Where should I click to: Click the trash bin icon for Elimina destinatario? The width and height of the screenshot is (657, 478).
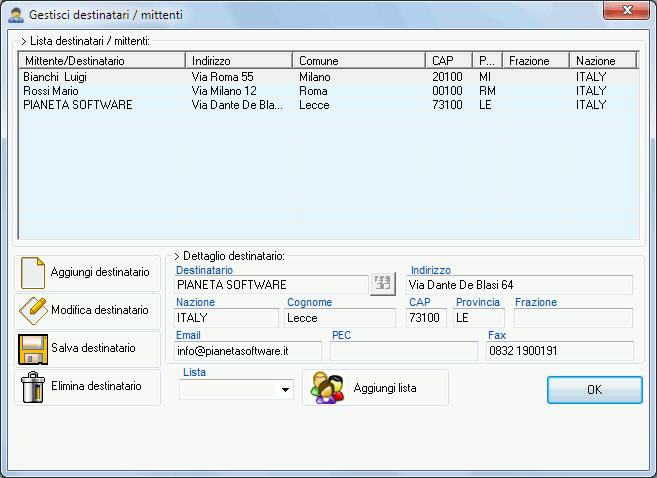[33, 387]
